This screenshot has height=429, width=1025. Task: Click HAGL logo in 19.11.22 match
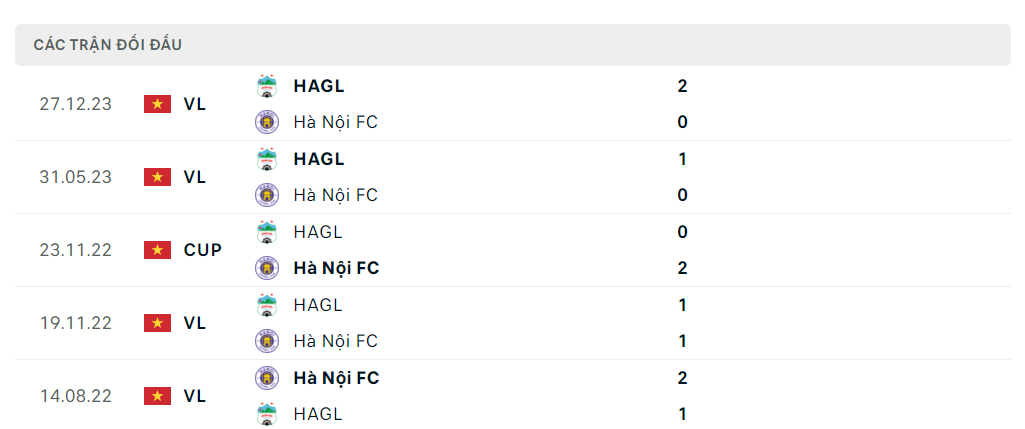[x=266, y=305]
